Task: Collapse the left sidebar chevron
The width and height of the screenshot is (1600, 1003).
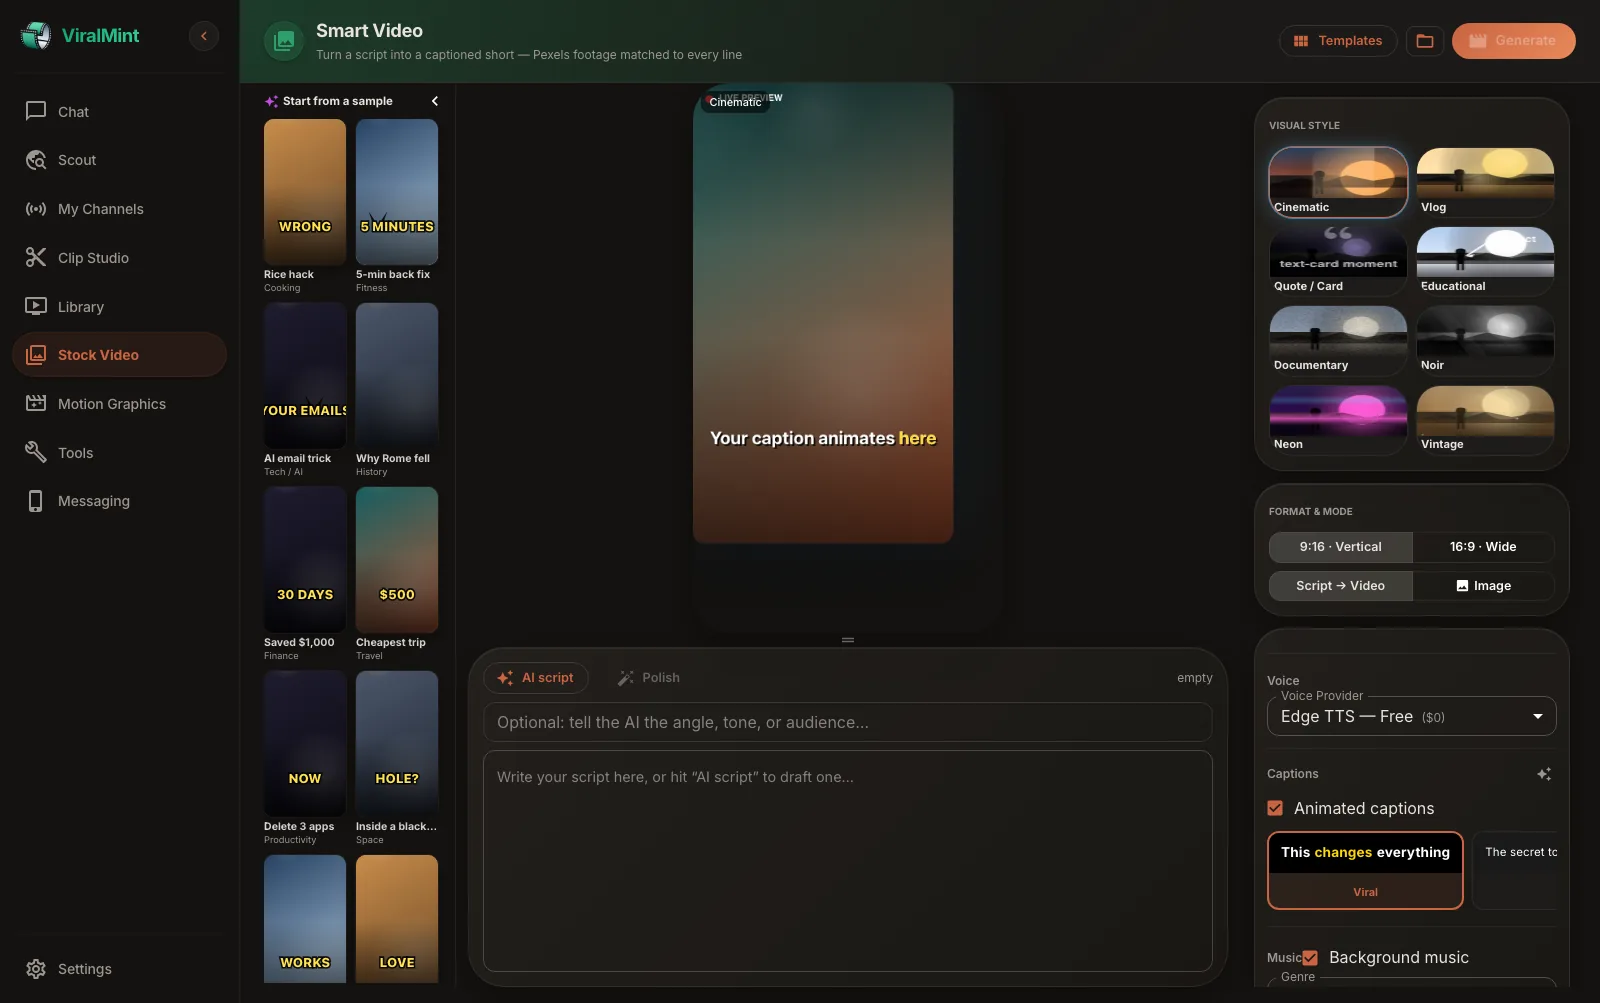Action: pyautogui.click(x=204, y=36)
